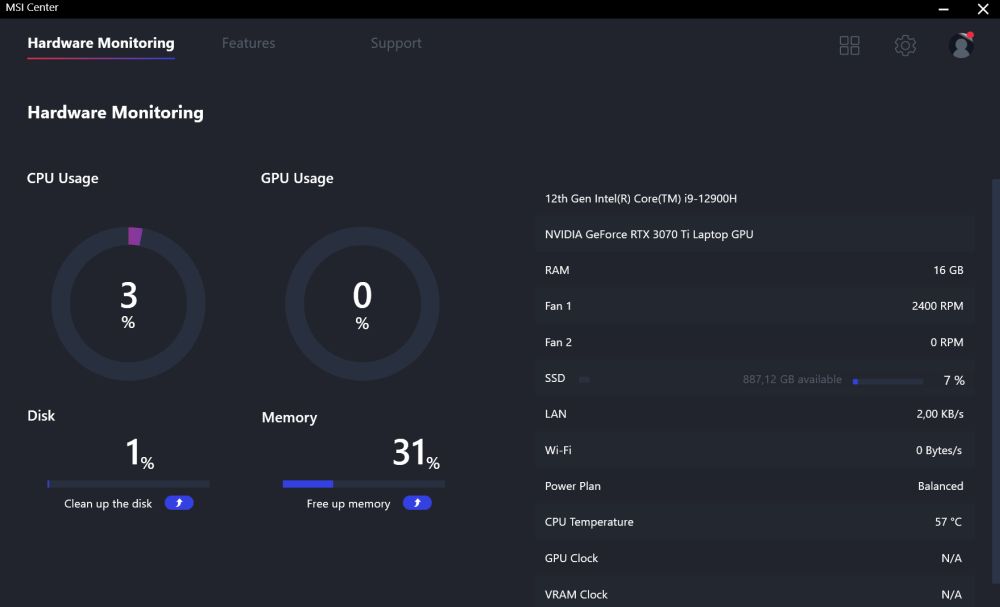Click the Fan 2 label

(558, 342)
